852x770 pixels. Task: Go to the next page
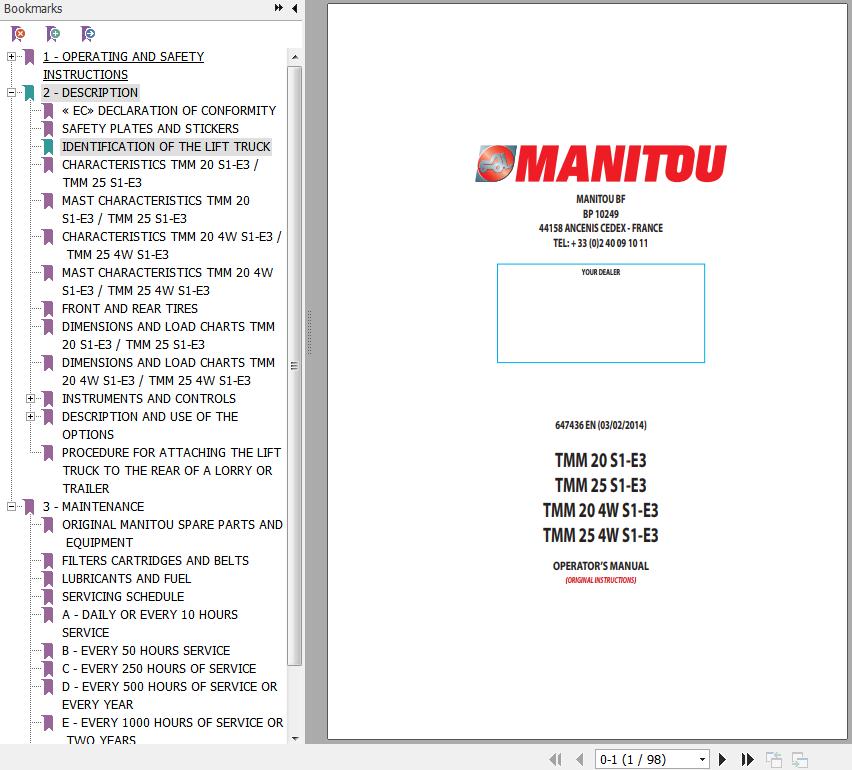click(x=722, y=759)
